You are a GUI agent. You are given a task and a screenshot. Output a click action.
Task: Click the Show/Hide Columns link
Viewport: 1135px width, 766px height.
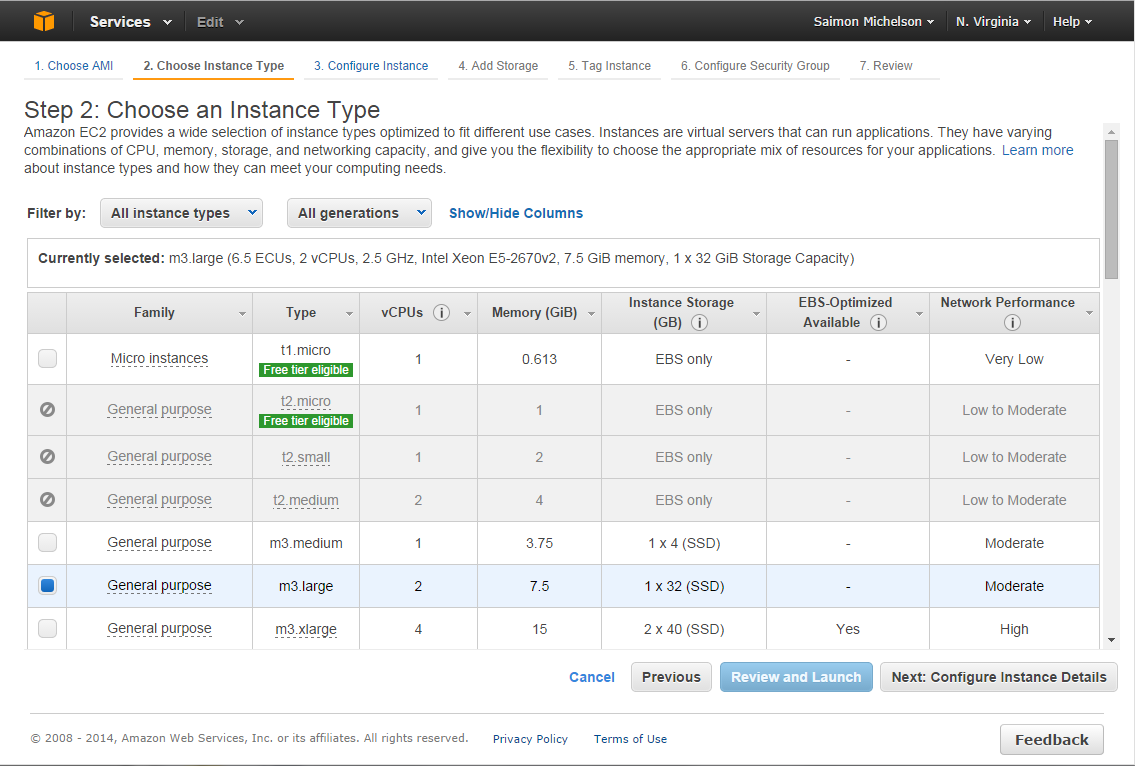point(515,214)
